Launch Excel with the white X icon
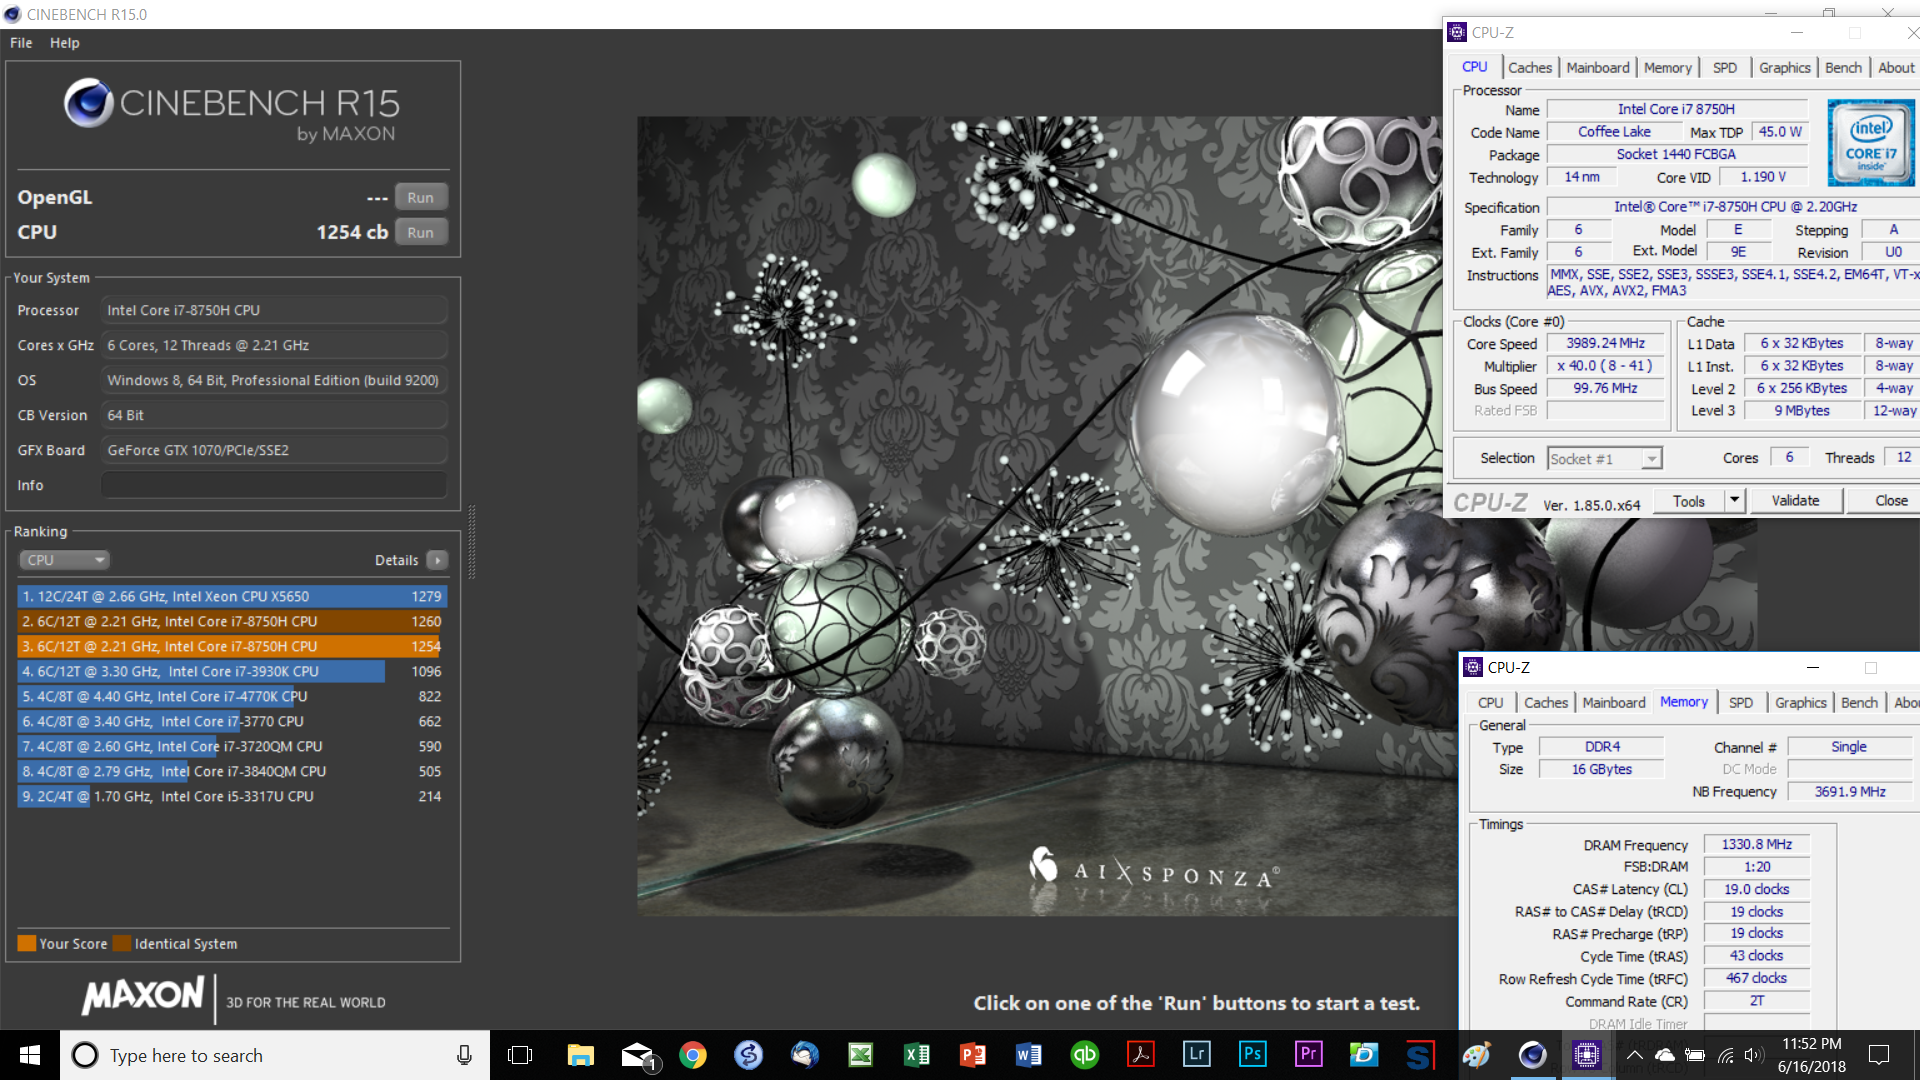 tap(916, 1055)
